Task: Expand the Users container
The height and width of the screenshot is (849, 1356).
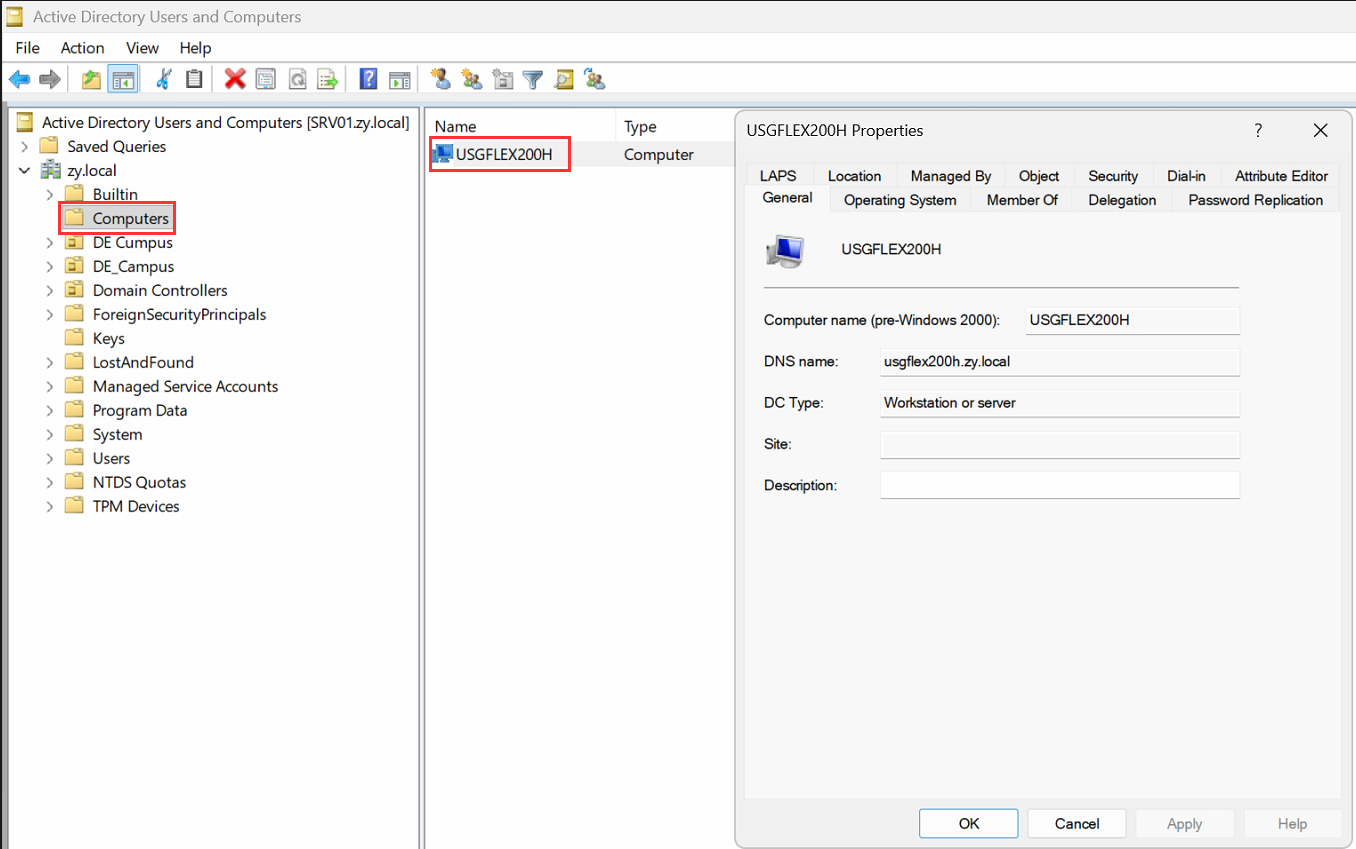Action: point(50,459)
